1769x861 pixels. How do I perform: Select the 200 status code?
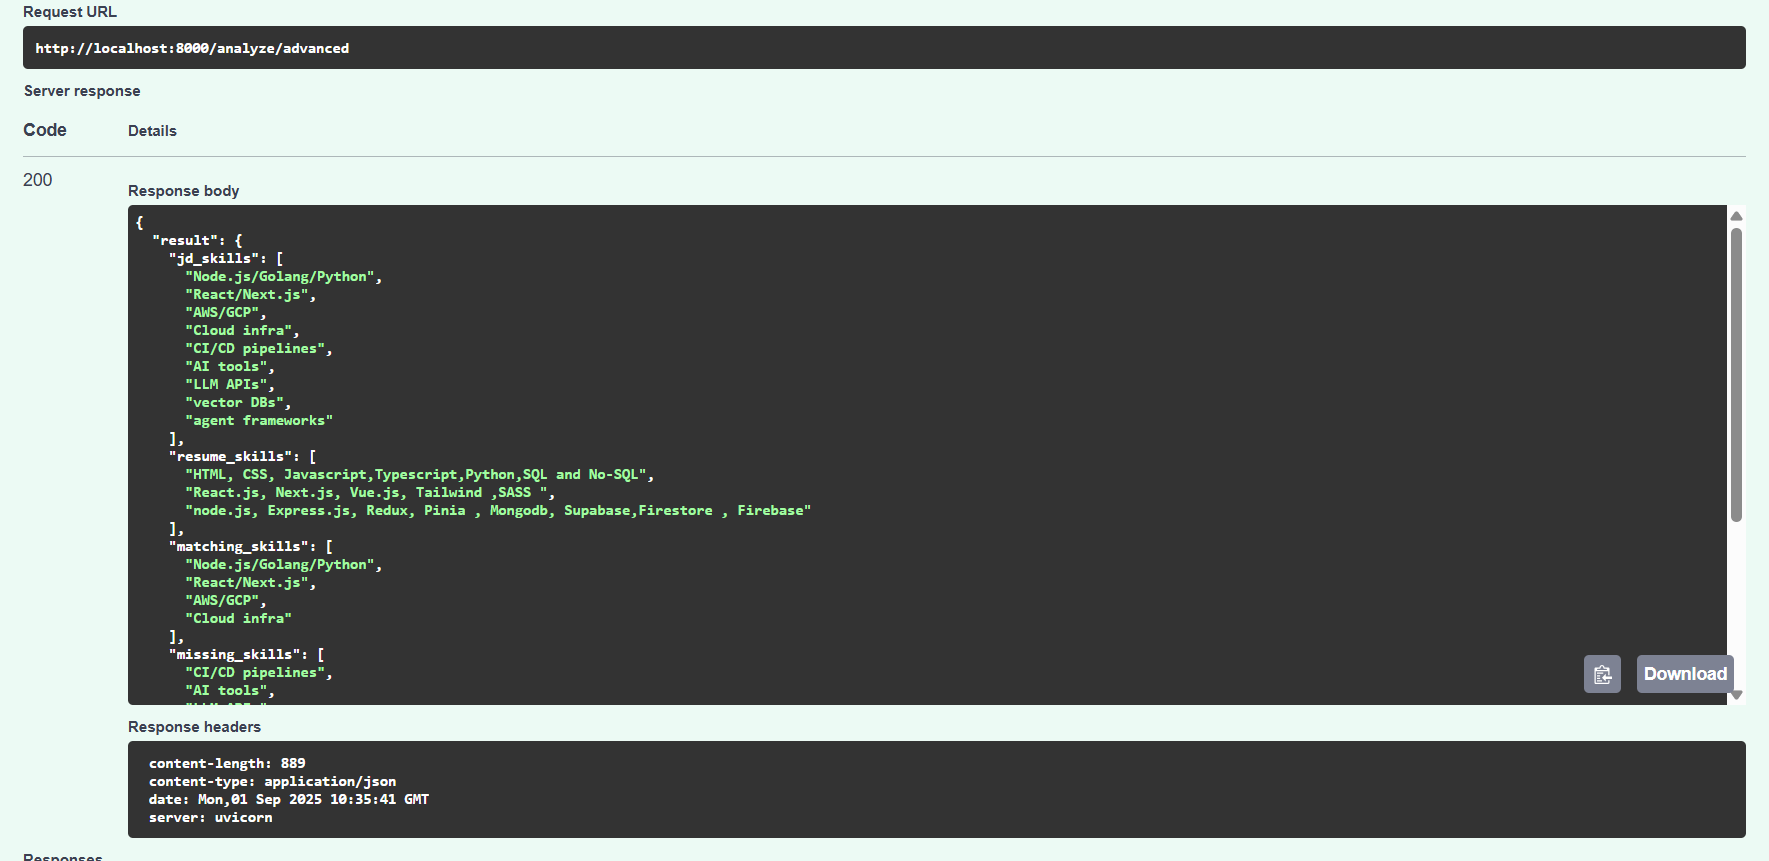(38, 180)
